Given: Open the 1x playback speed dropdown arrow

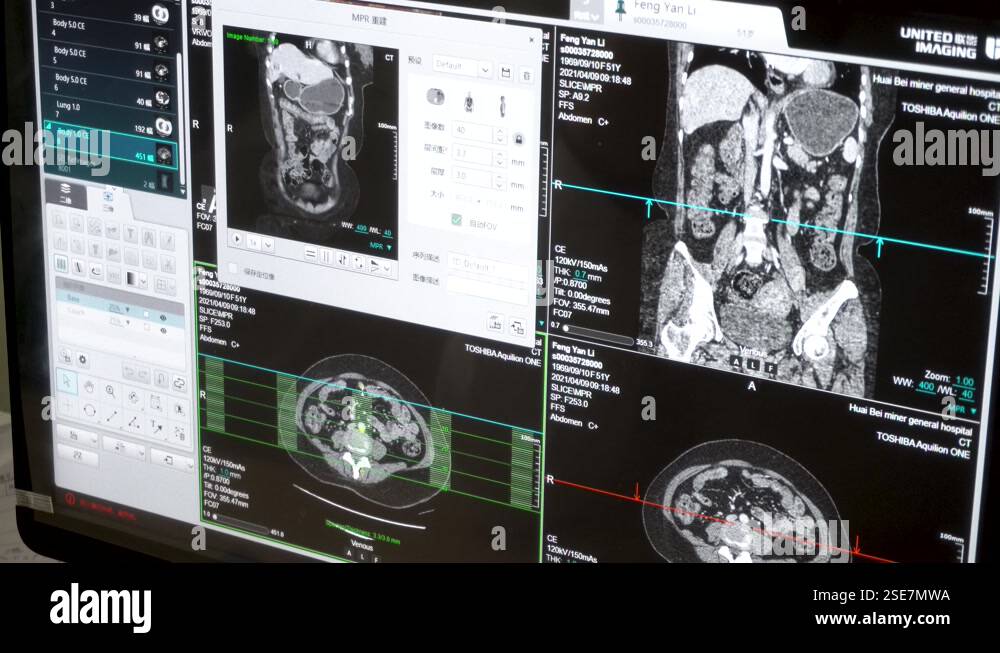Looking at the screenshot, I should [268, 244].
